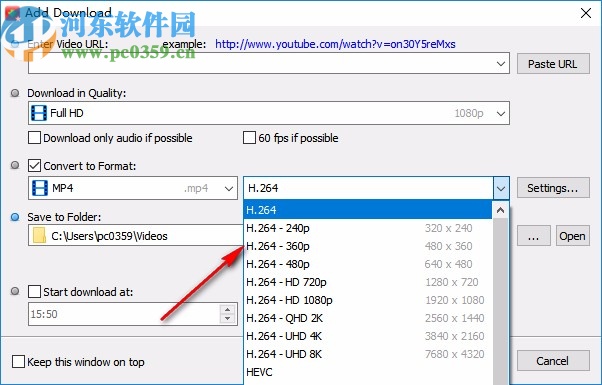Enable 60 fps if possible

(250, 137)
